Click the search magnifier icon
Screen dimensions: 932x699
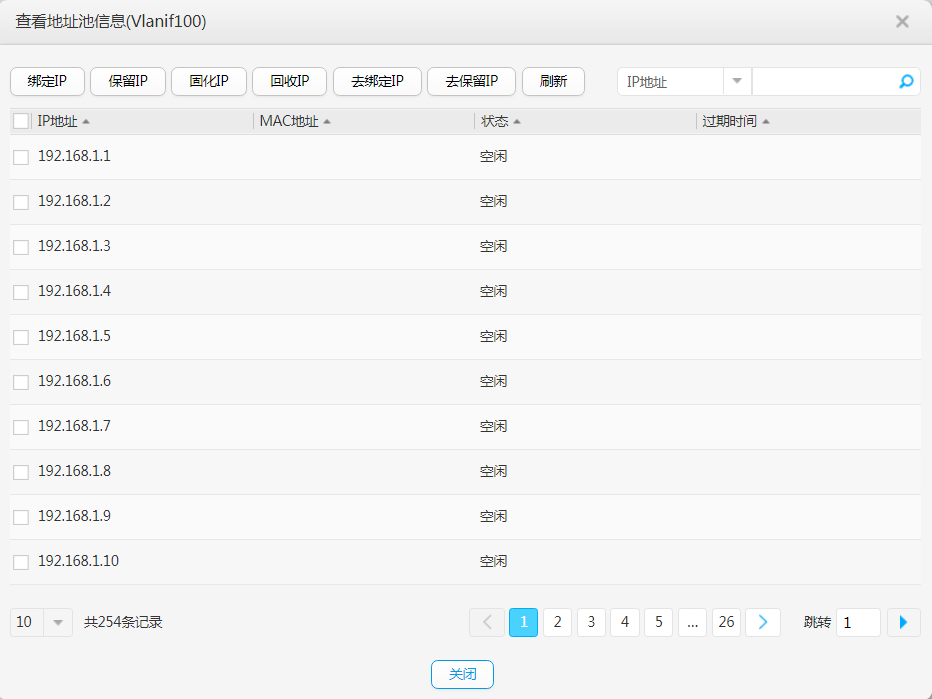(x=905, y=81)
